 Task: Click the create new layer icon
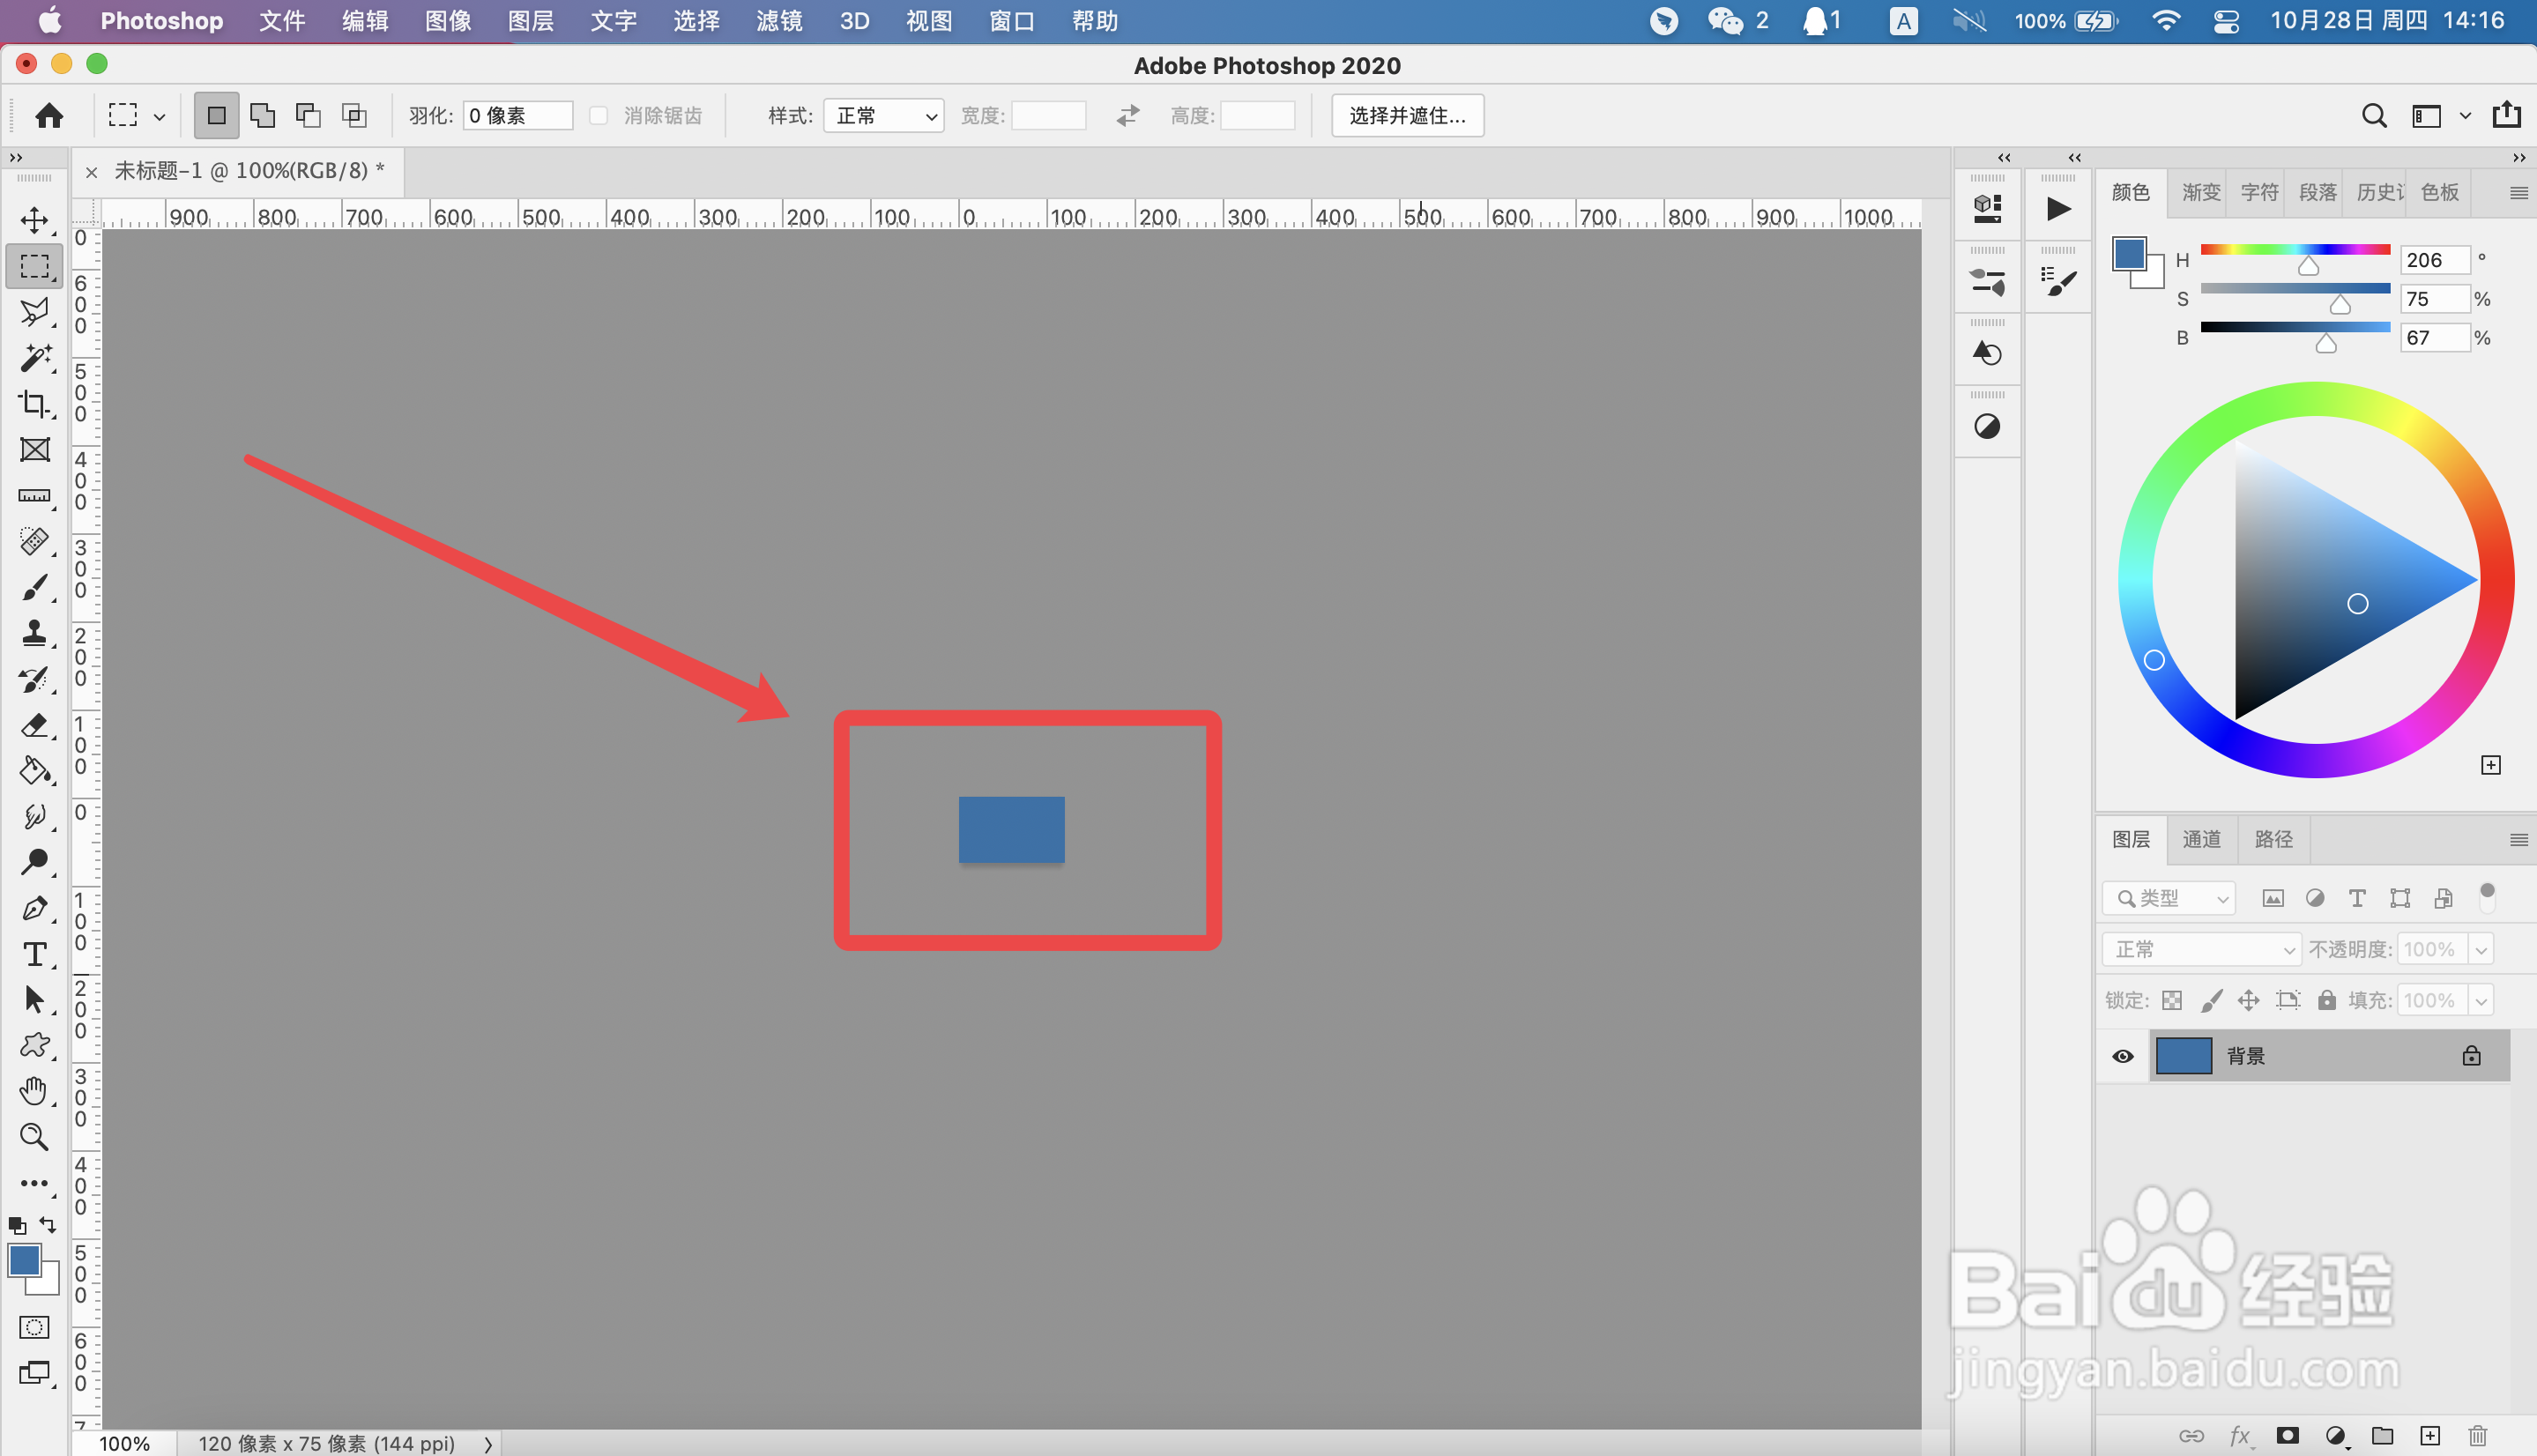click(2430, 1436)
